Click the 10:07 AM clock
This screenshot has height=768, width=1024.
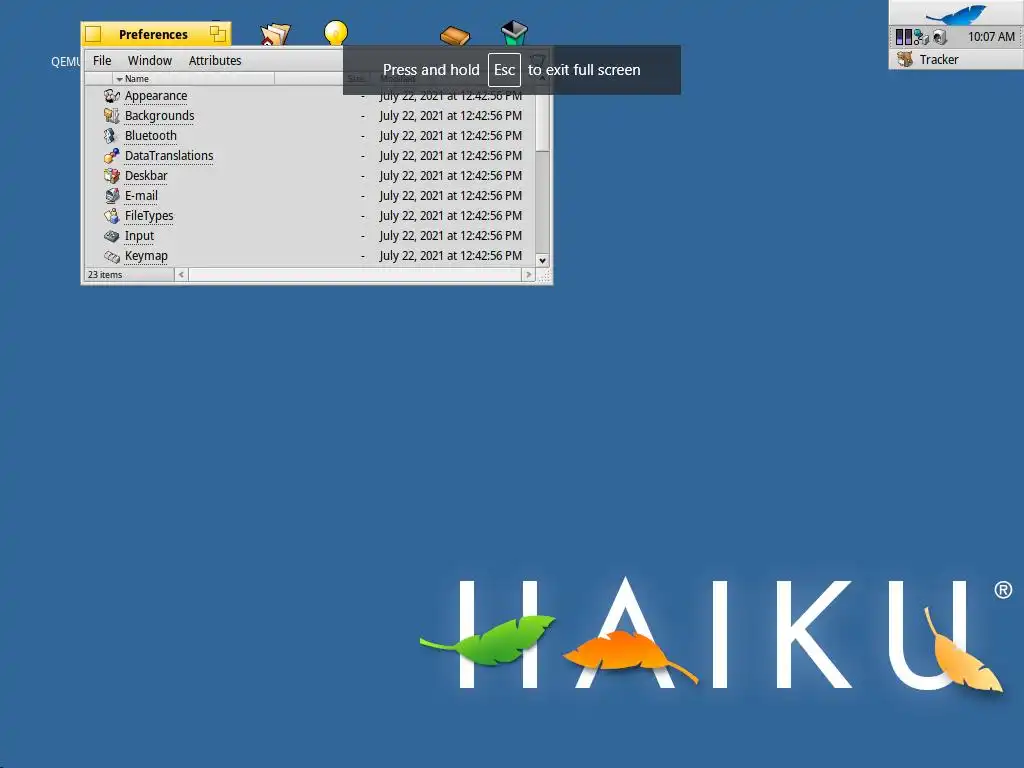pos(991,37)
